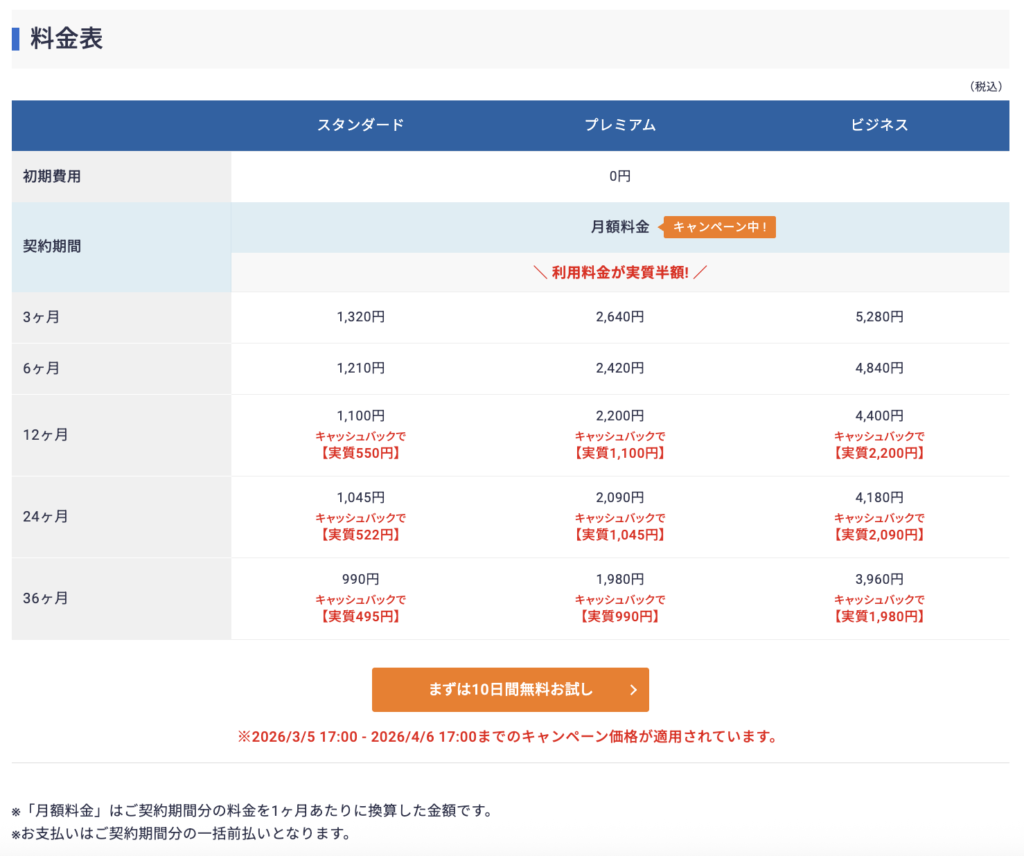Screen dimensions: 1024x856
Task: Click the 36ヶ月 contract period row label
Action: (45, 598)
